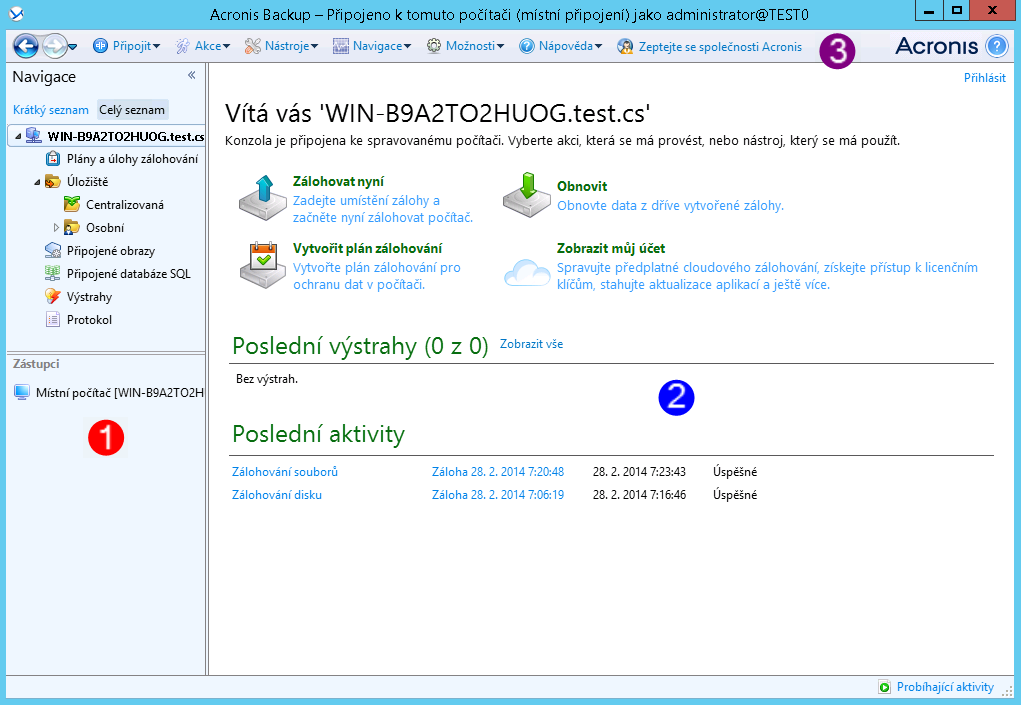This screenshot has width=1021, height=705.
Task: Switch to Krátký seznam view
Action: 51,110
